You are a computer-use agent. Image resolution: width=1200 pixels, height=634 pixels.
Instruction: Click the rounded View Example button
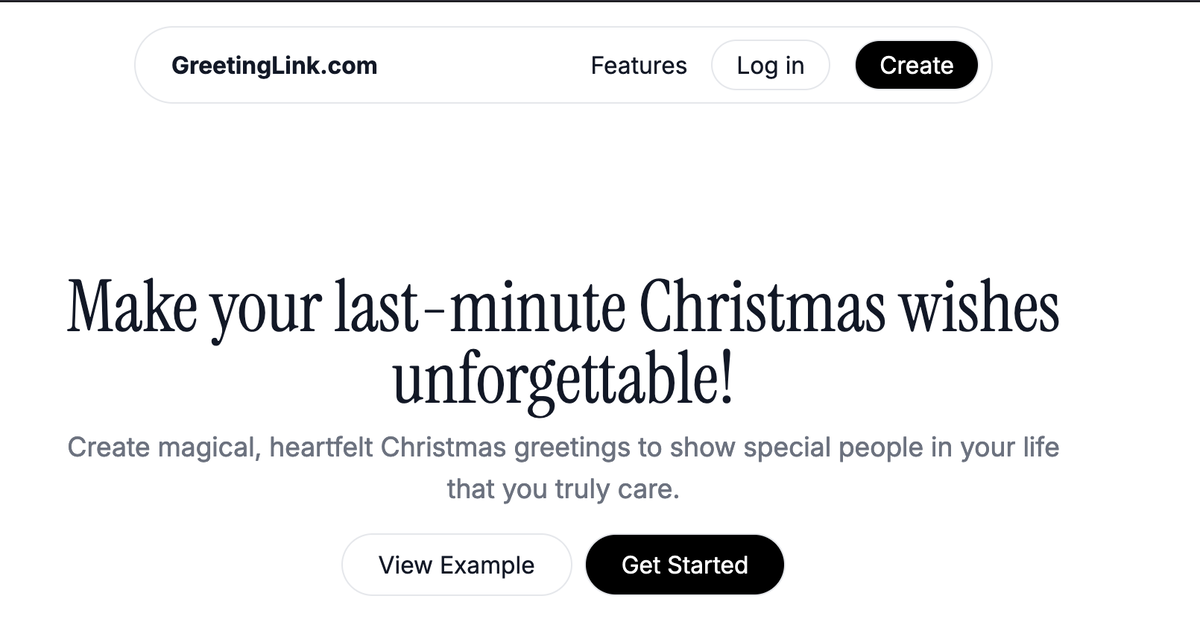[x=456, y=565]
